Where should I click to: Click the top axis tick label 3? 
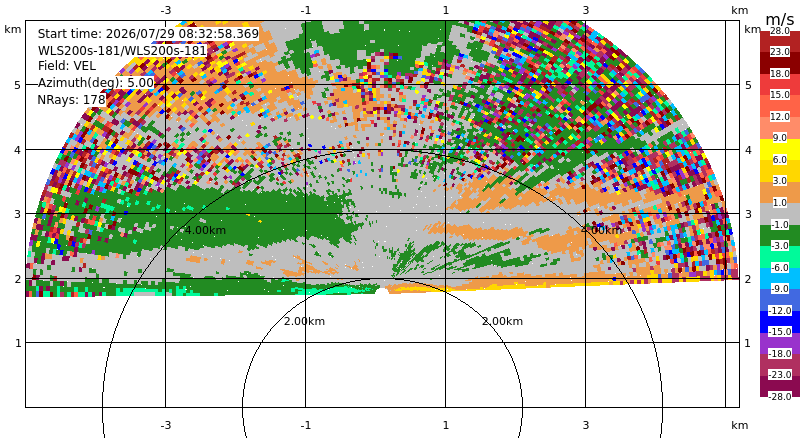(x=585, y=10)
